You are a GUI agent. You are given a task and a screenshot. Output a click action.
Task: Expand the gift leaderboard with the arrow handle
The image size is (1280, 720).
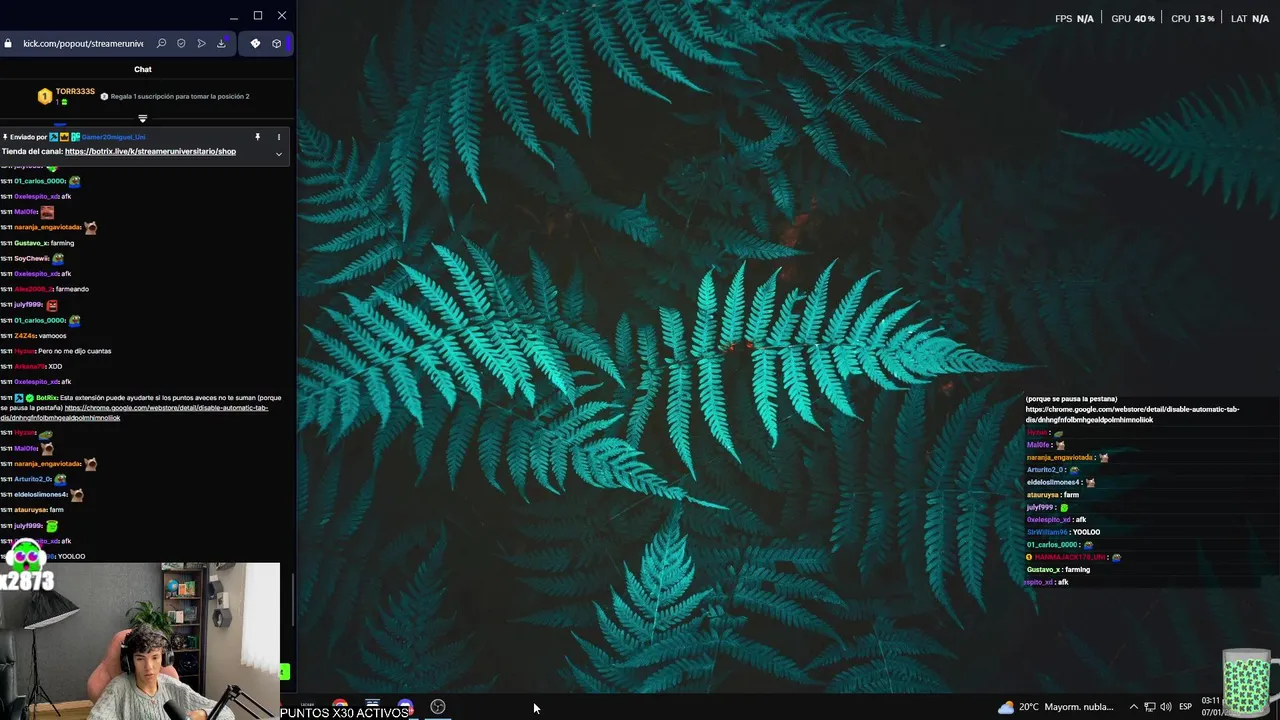click(x=142, y=119)
